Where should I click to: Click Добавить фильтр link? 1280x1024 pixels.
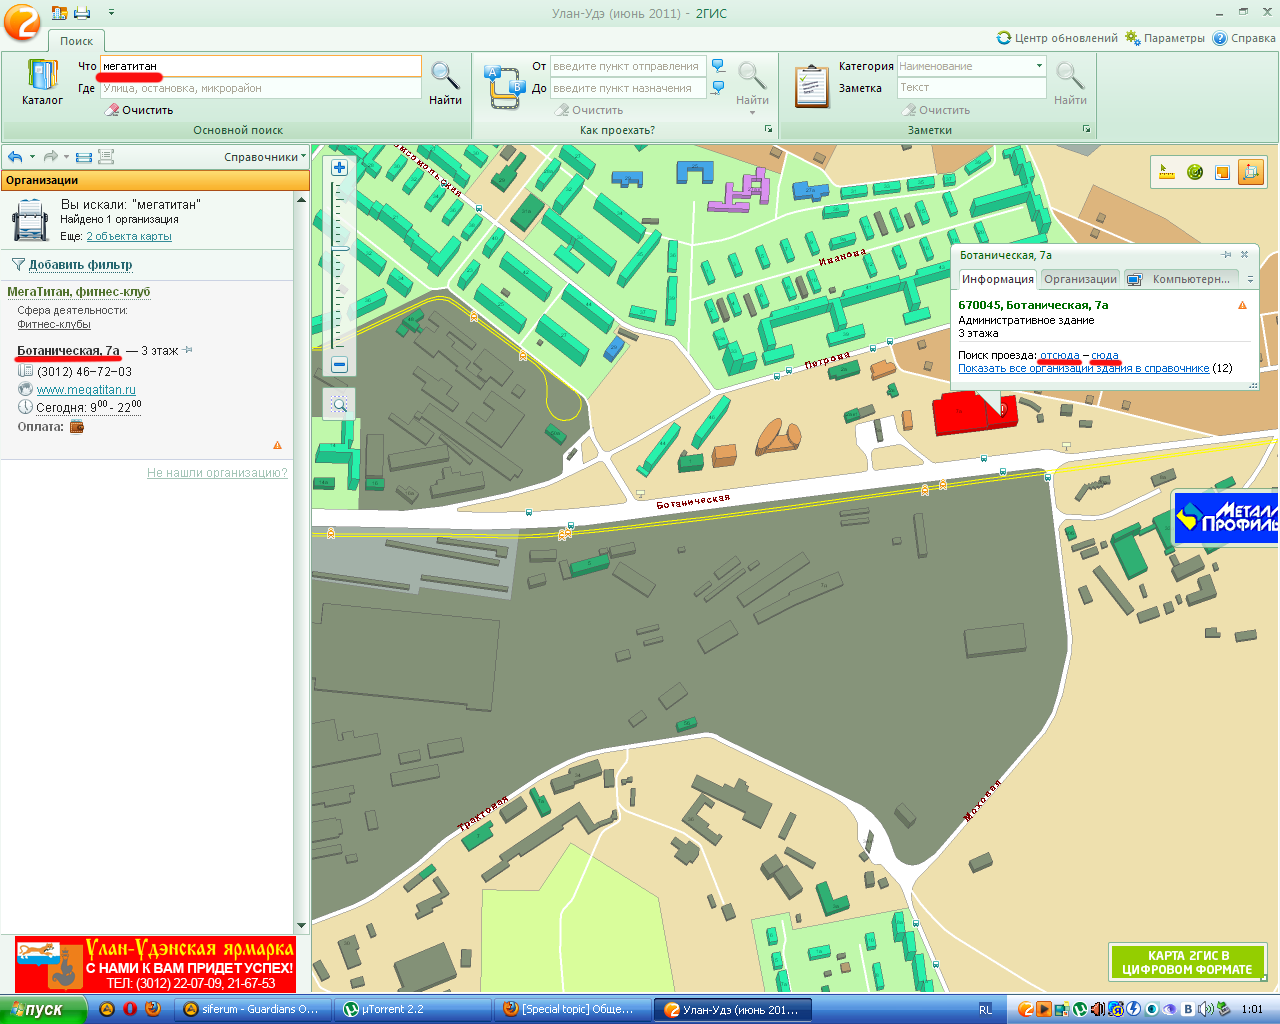tap(80, 265)
